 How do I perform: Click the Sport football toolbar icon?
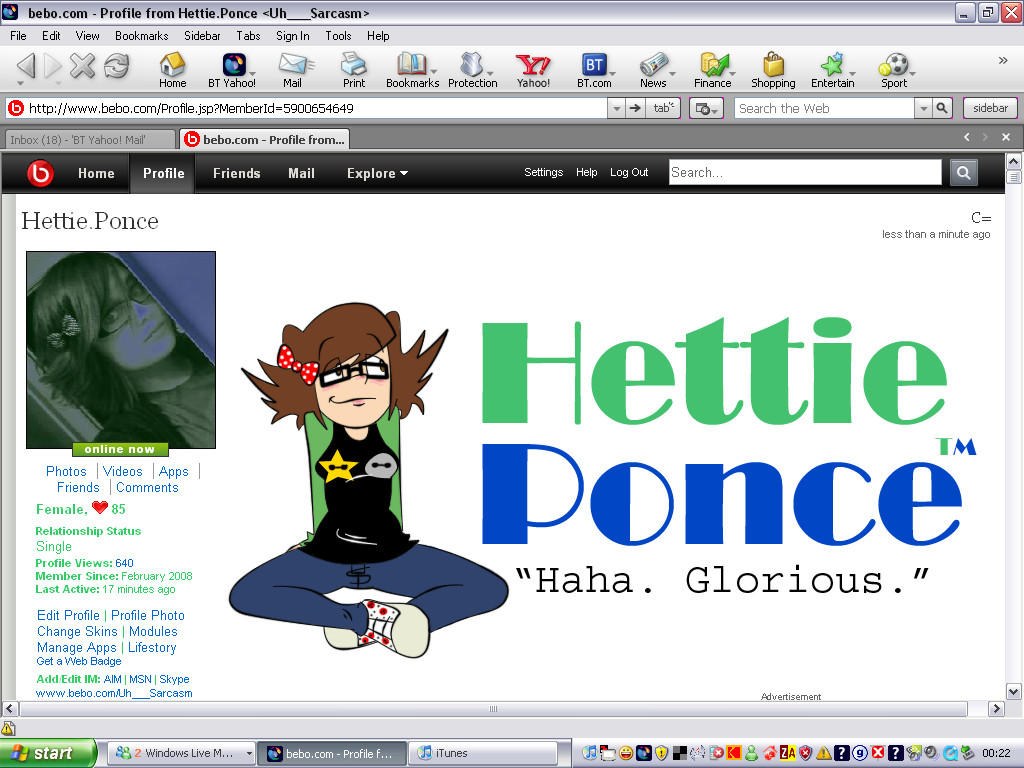coord(894,70)
